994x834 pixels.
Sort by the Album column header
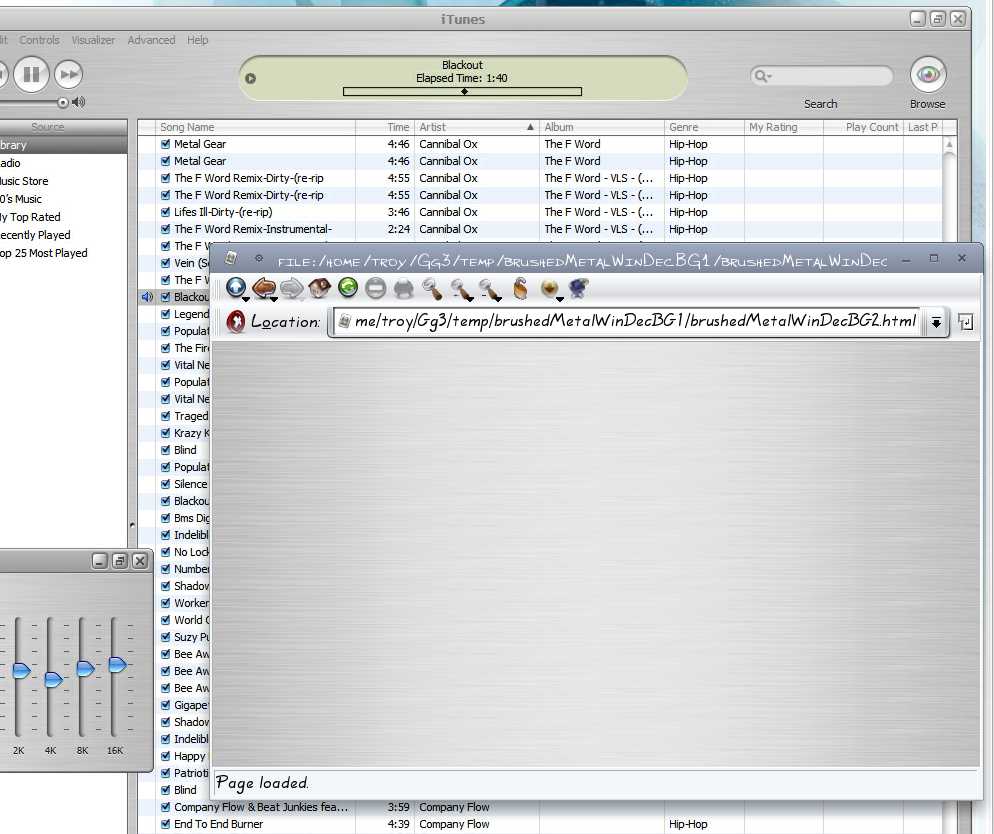(x=602, y=127)
